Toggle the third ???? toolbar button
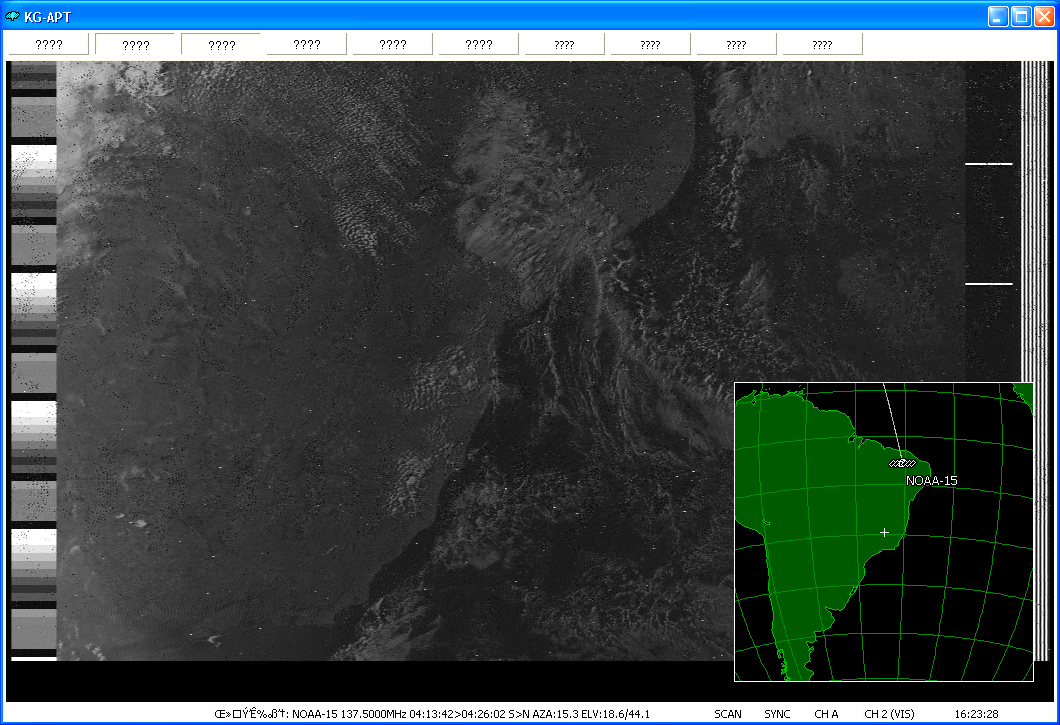This screenshot has width=1060, height=725. tap(221, 44)
